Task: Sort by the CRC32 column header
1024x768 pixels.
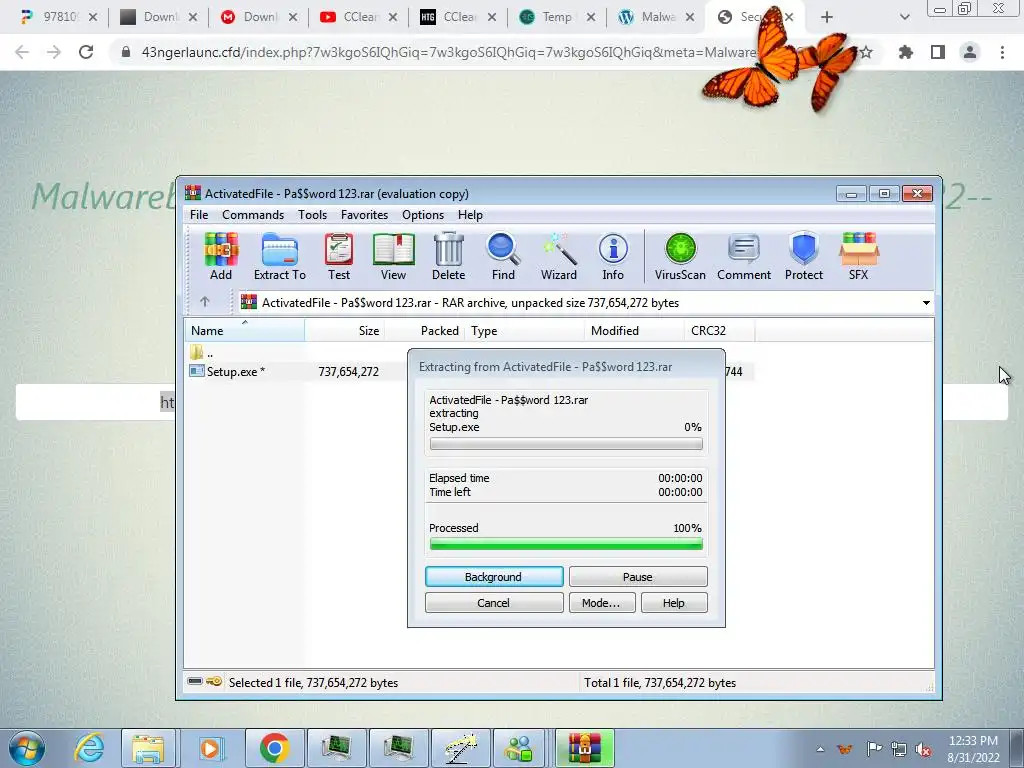Action: [x=719, y=330]
